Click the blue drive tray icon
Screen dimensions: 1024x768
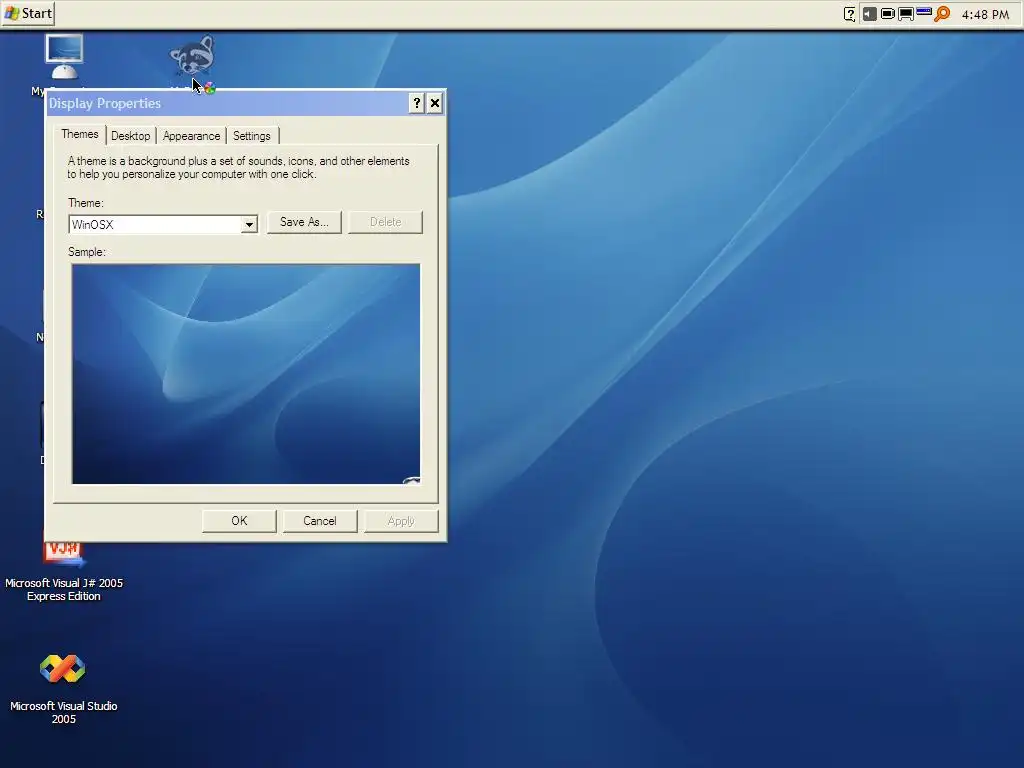(923, 12)
